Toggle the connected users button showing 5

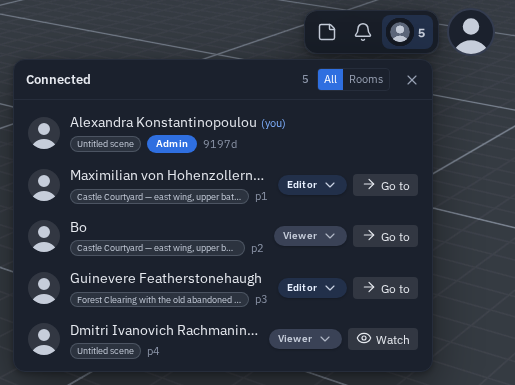pos(407,32)
